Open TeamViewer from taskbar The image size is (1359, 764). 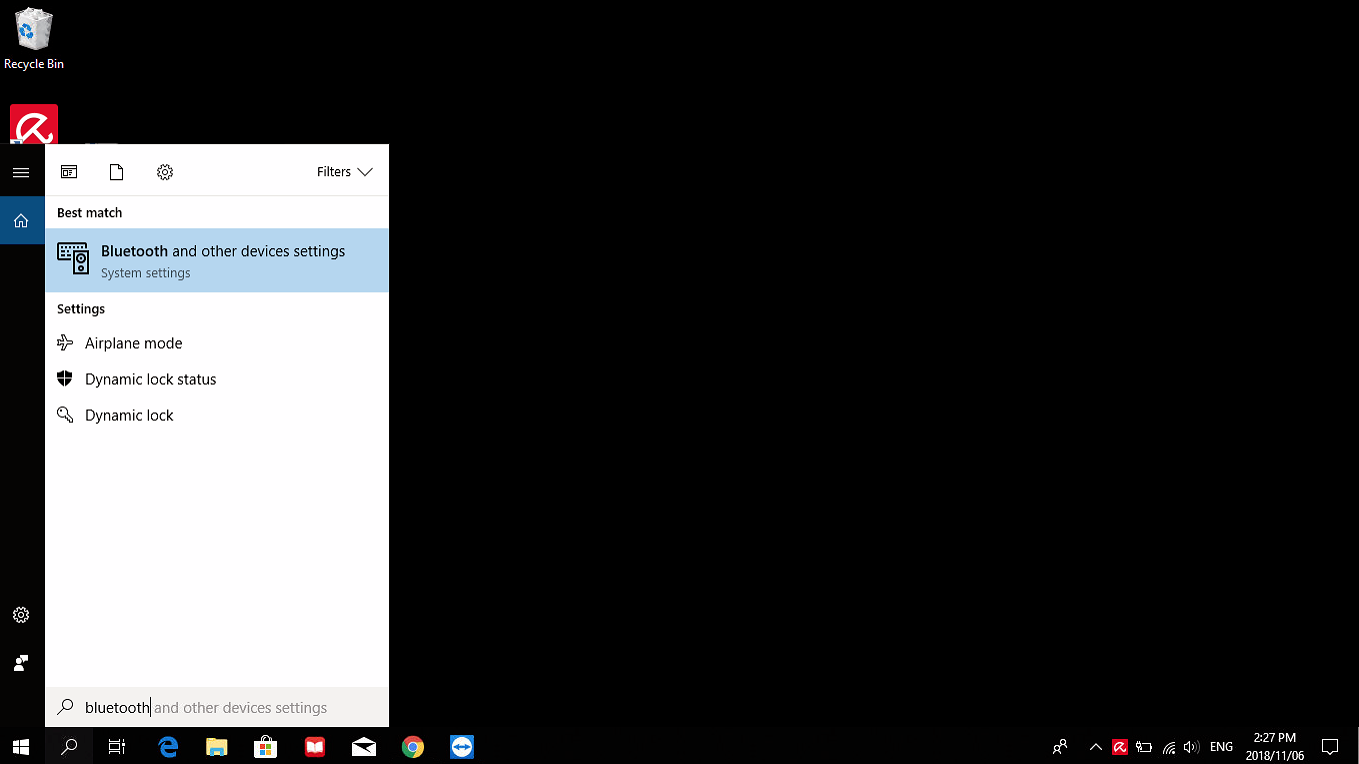pyautogui.click(x=462, y=746)
